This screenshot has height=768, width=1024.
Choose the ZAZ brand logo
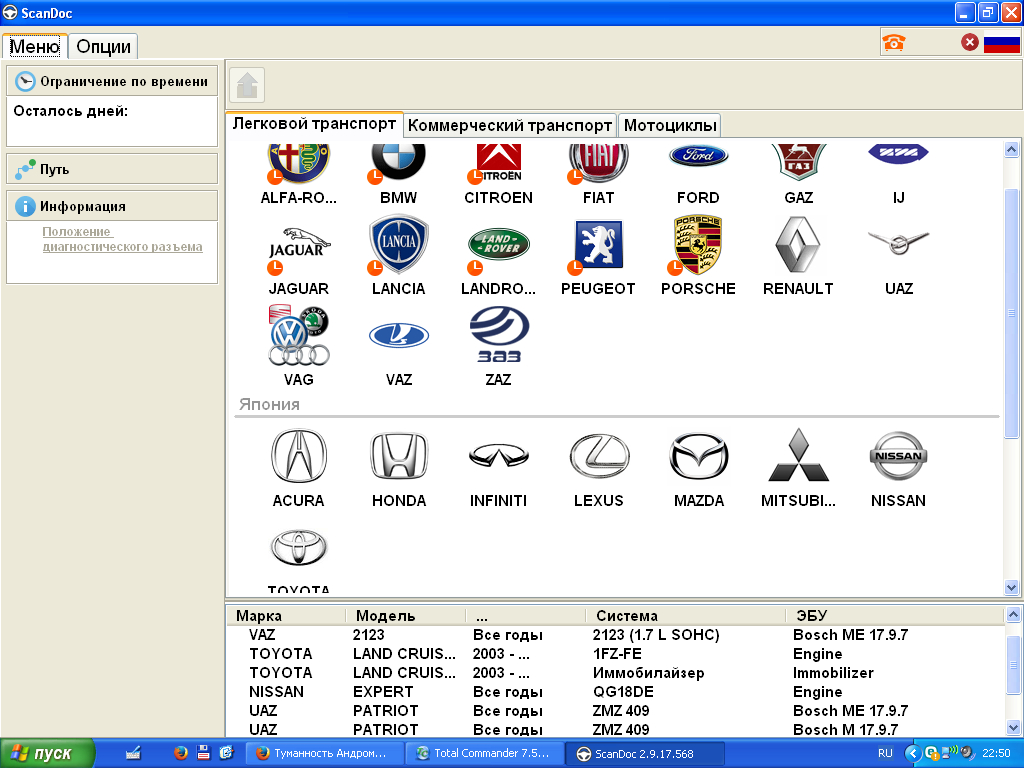tap(498, 336)
